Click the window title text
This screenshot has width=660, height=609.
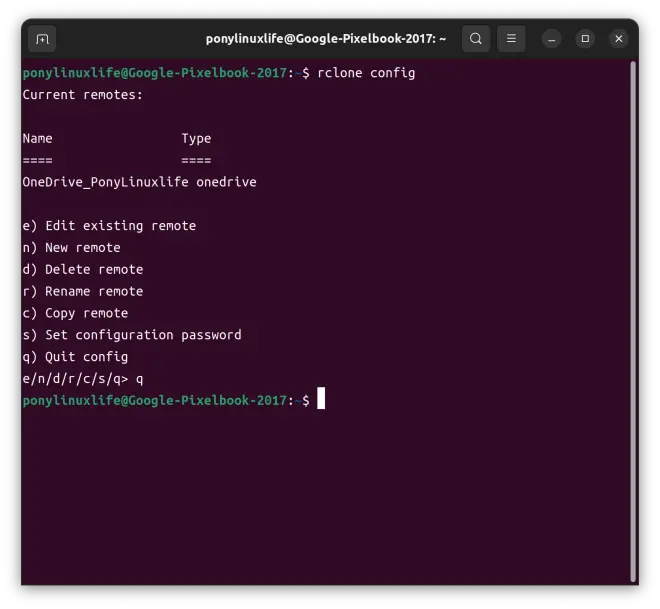click(326, 39)
